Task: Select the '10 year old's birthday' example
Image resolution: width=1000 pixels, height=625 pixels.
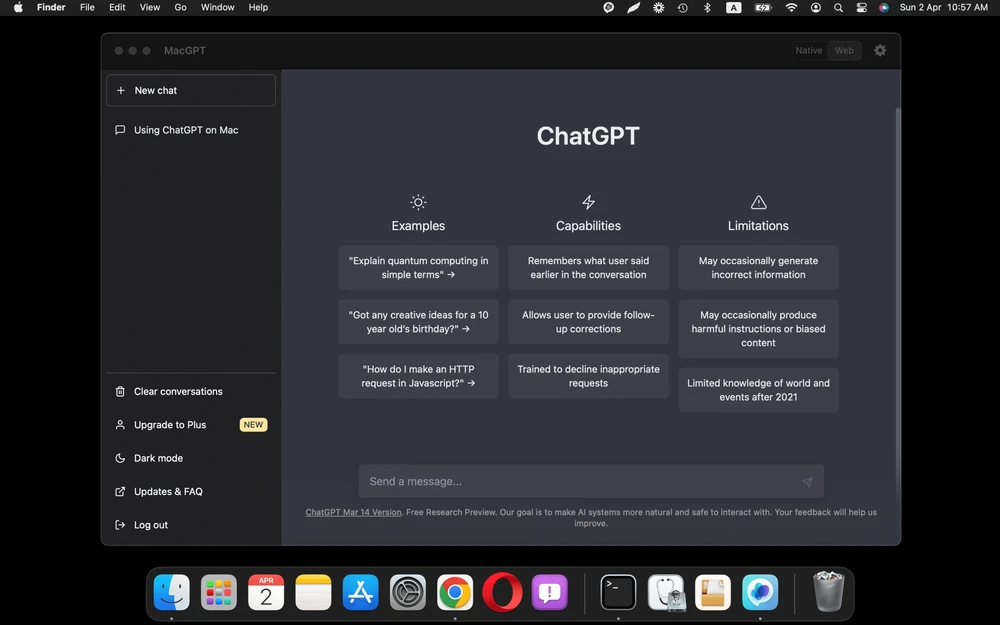Action: click(418, 322)
